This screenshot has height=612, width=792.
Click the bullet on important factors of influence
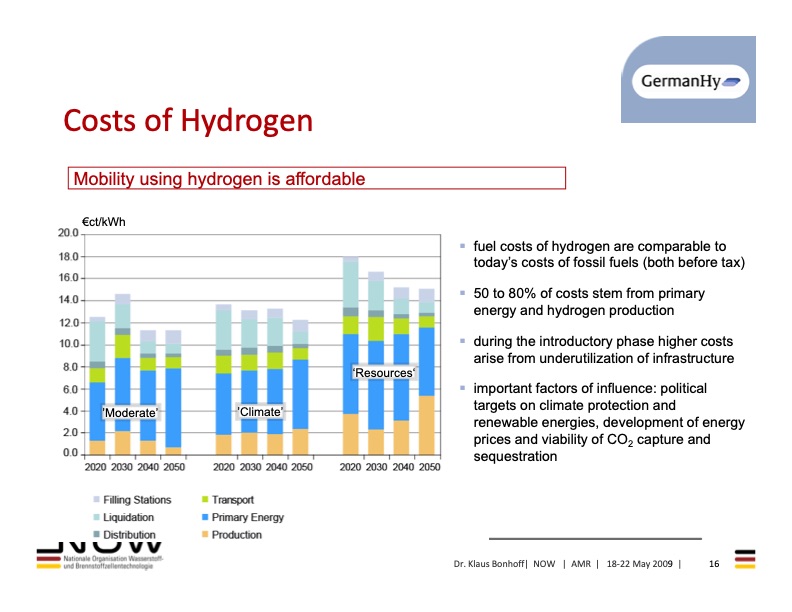pos(609,422)
